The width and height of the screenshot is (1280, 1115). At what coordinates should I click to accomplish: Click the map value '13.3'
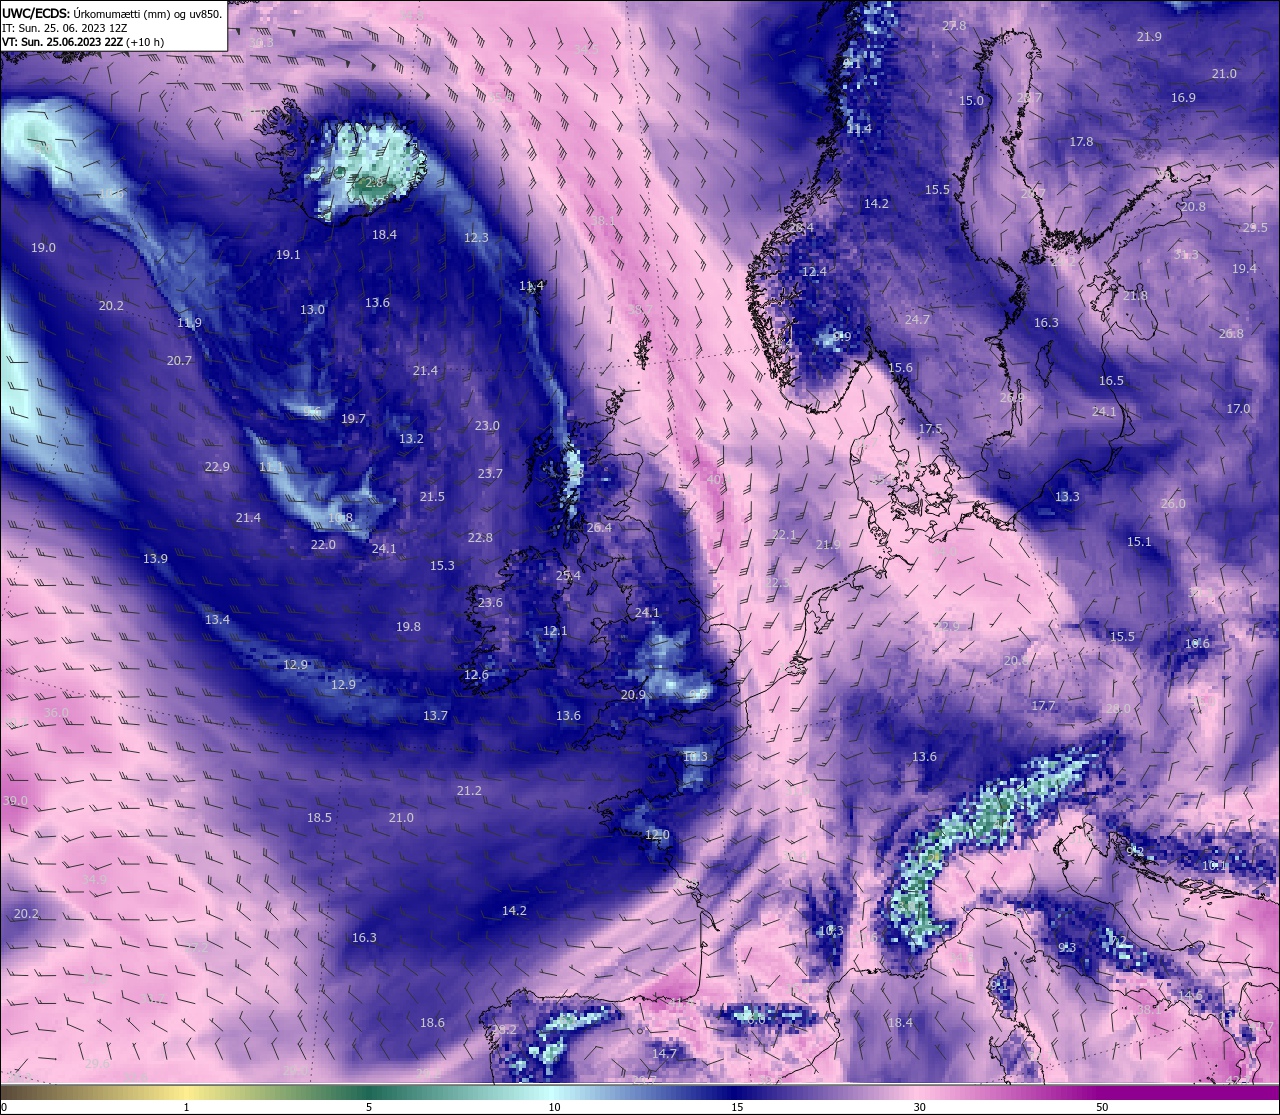pos(1067,496)
